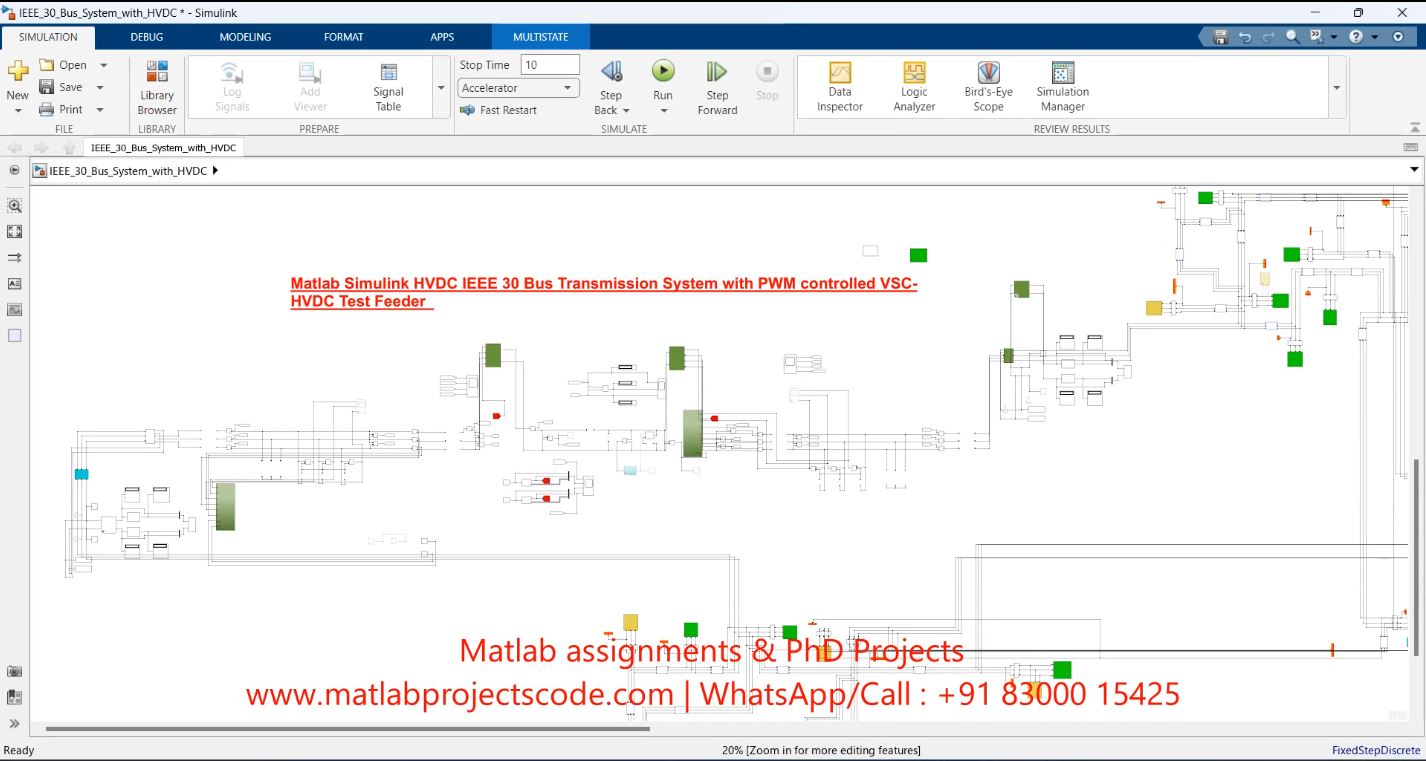Viewport: 1426px width, 761px height.
Task: Open the Library Browser
Action: (157, 88)
